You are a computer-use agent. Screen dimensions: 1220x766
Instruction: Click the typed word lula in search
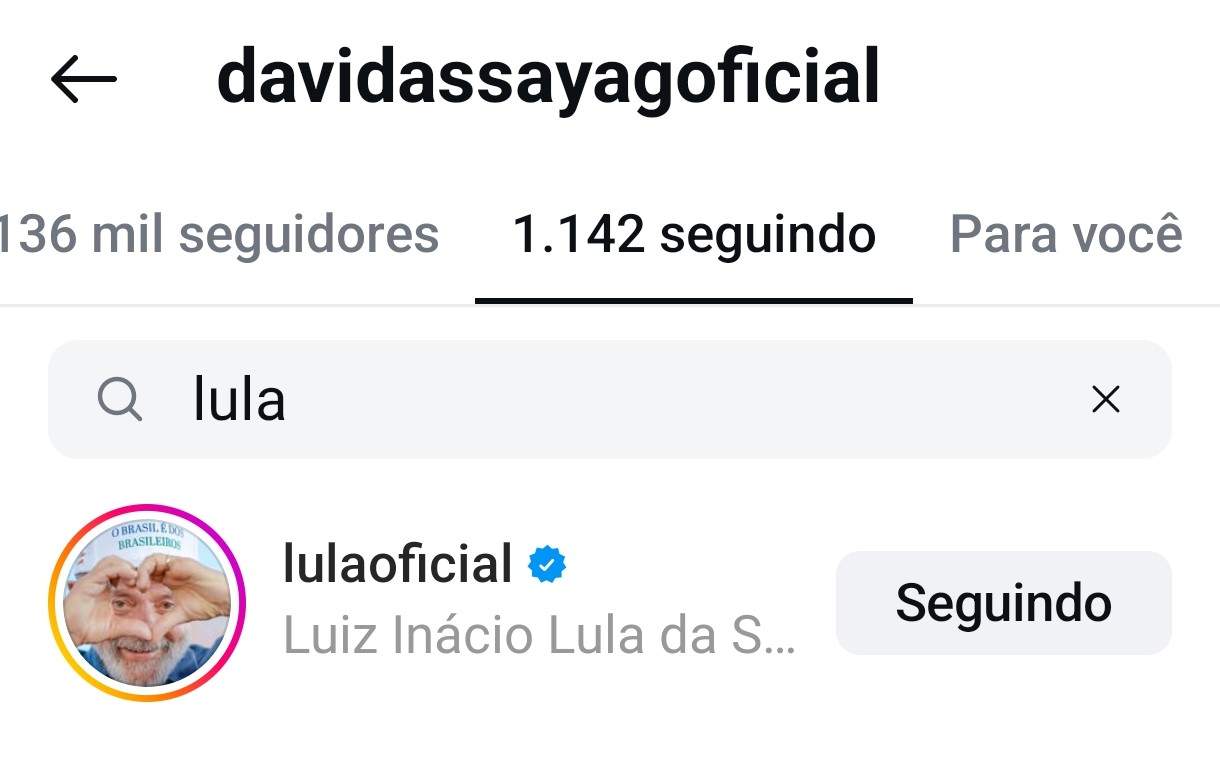239,400
